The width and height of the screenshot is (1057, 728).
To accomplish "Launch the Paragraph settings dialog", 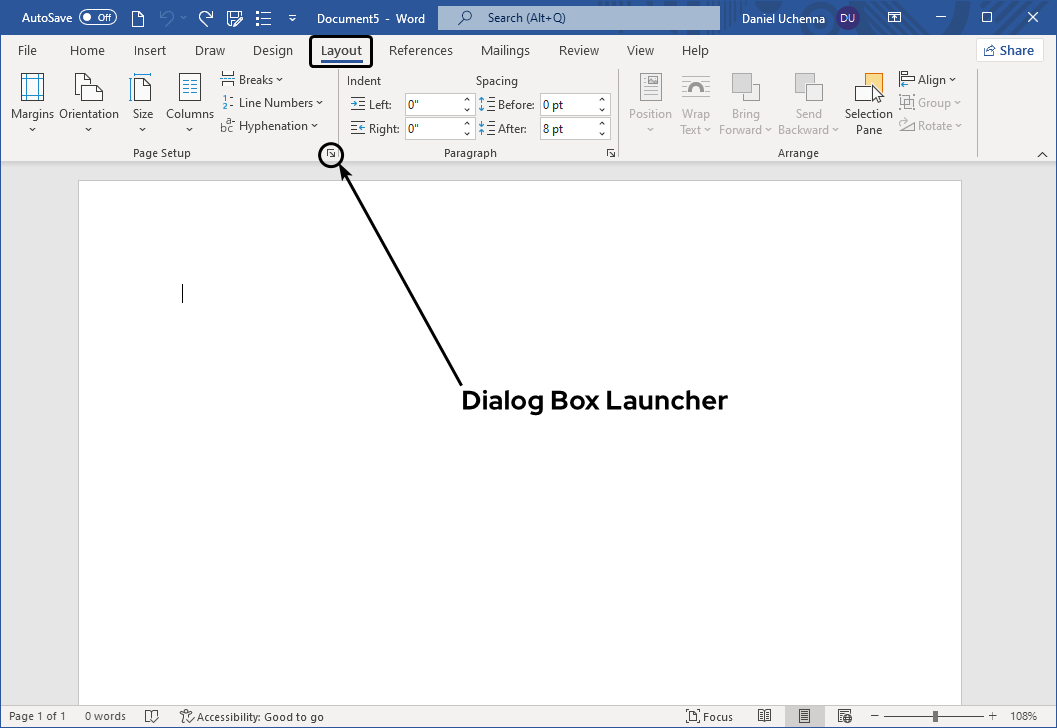I will click(610, 154).
